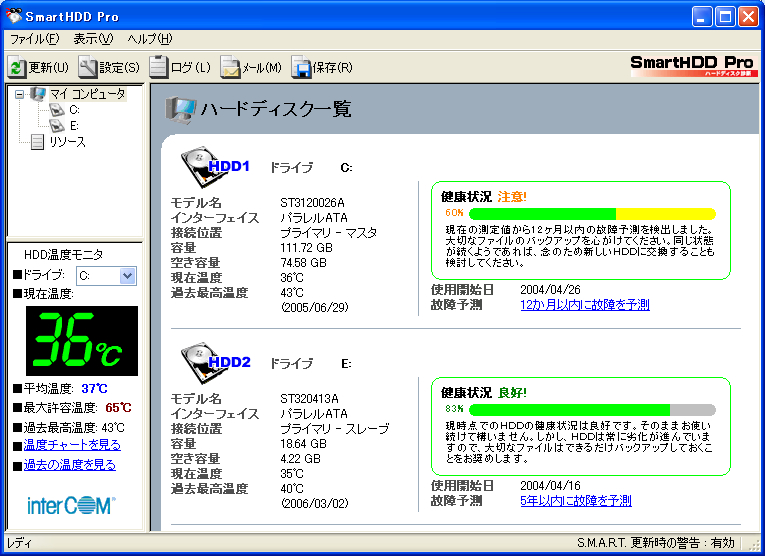Click the 良好! health status label
The height and width of the screenshot is (556, 765).
click(512, 393)
